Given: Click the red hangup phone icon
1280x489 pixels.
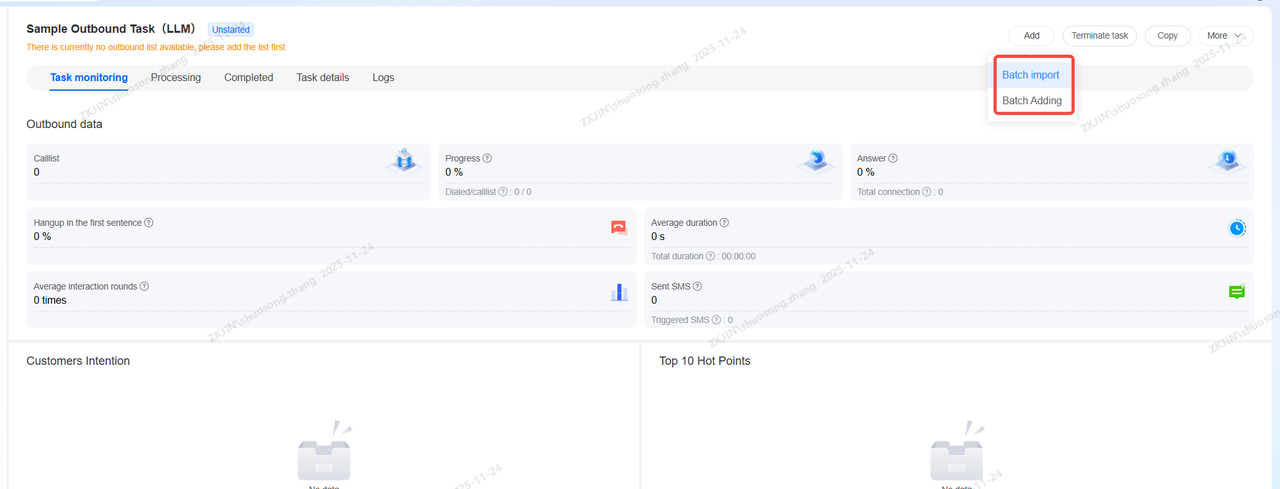Looking at the screenshot, I should [619, 228].
